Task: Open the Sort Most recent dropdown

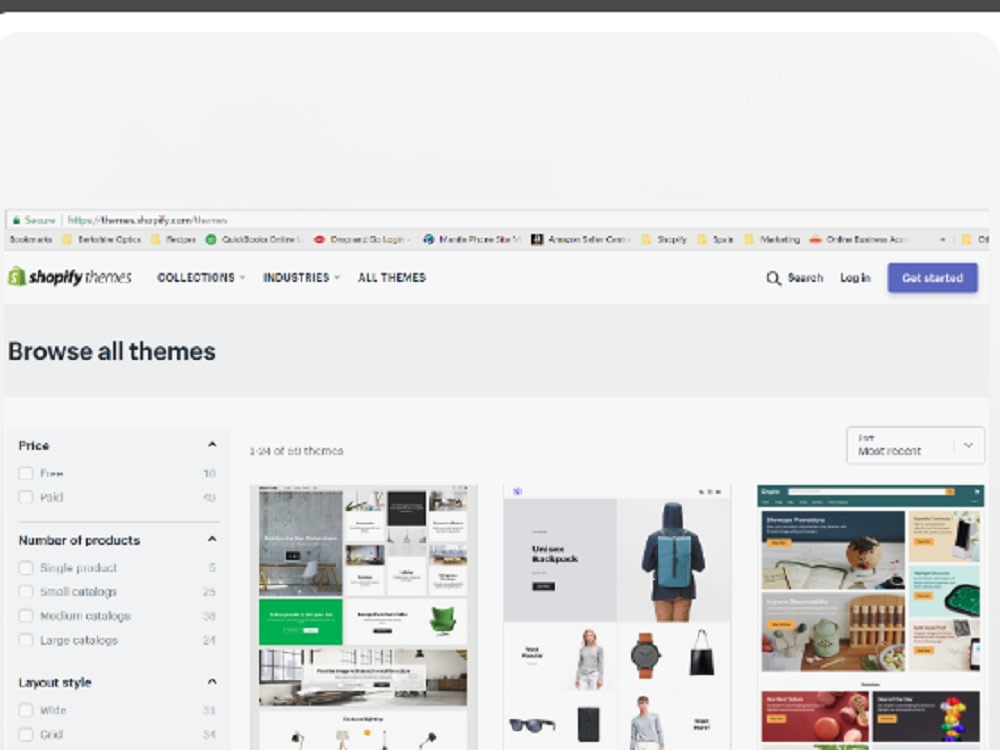Action: (915, 445)
